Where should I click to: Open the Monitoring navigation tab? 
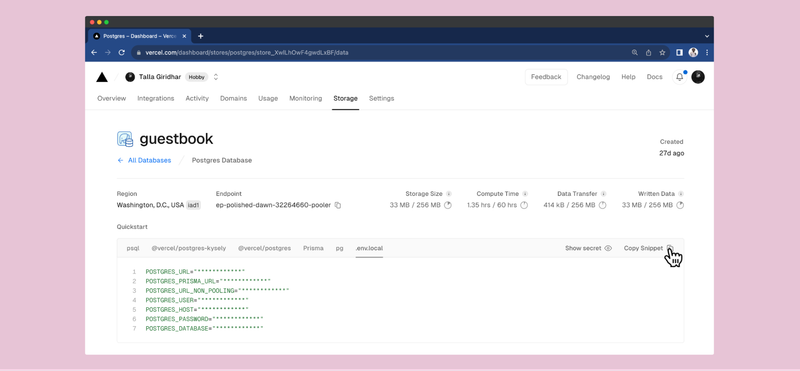click(x=306, y=98)
